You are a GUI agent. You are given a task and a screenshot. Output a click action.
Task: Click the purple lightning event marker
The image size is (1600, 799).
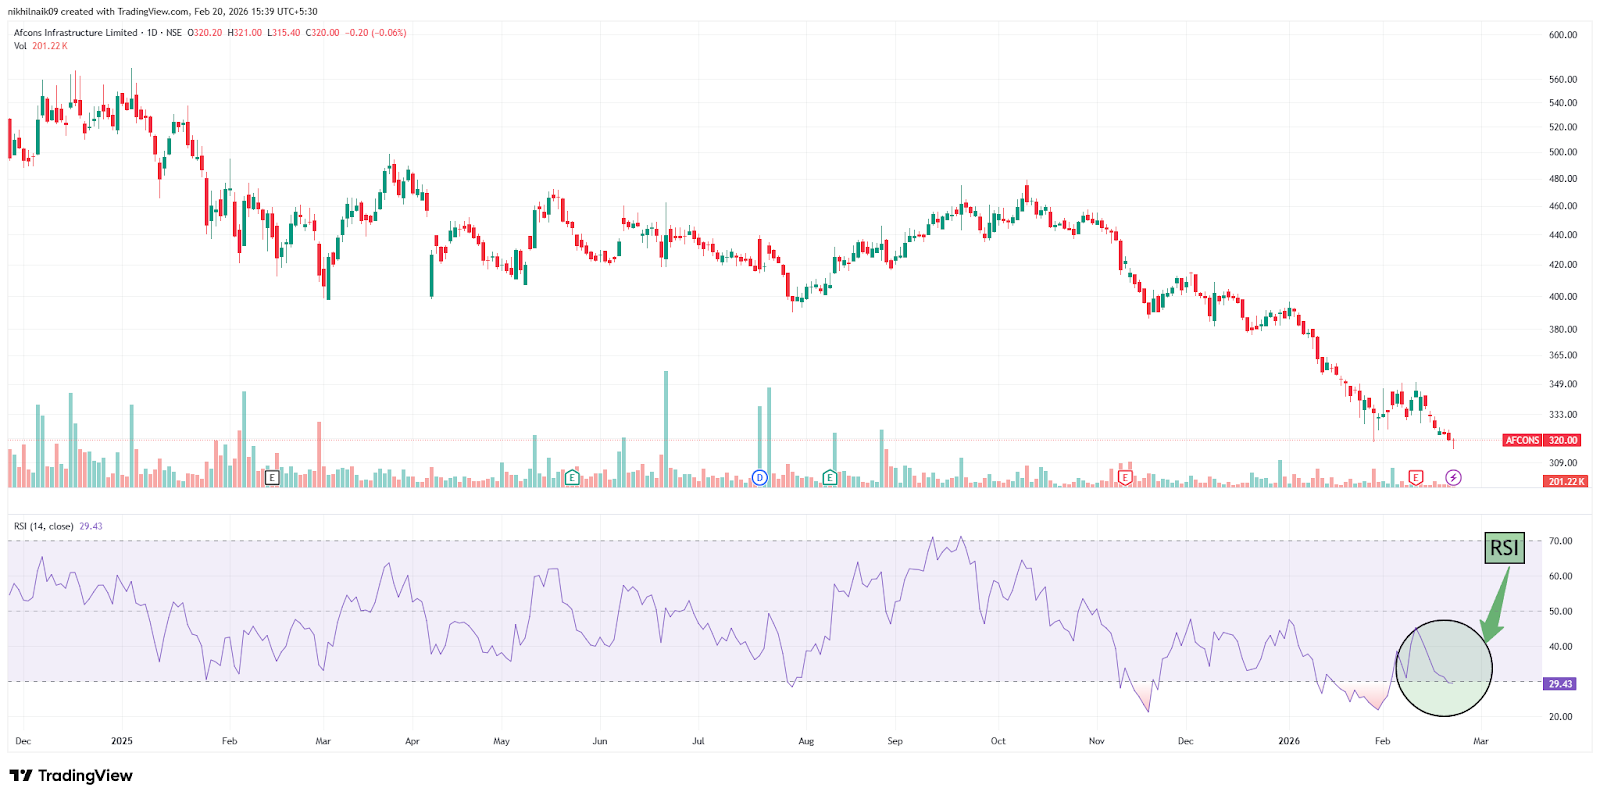pyautogui.click(x=1454, y=478)
